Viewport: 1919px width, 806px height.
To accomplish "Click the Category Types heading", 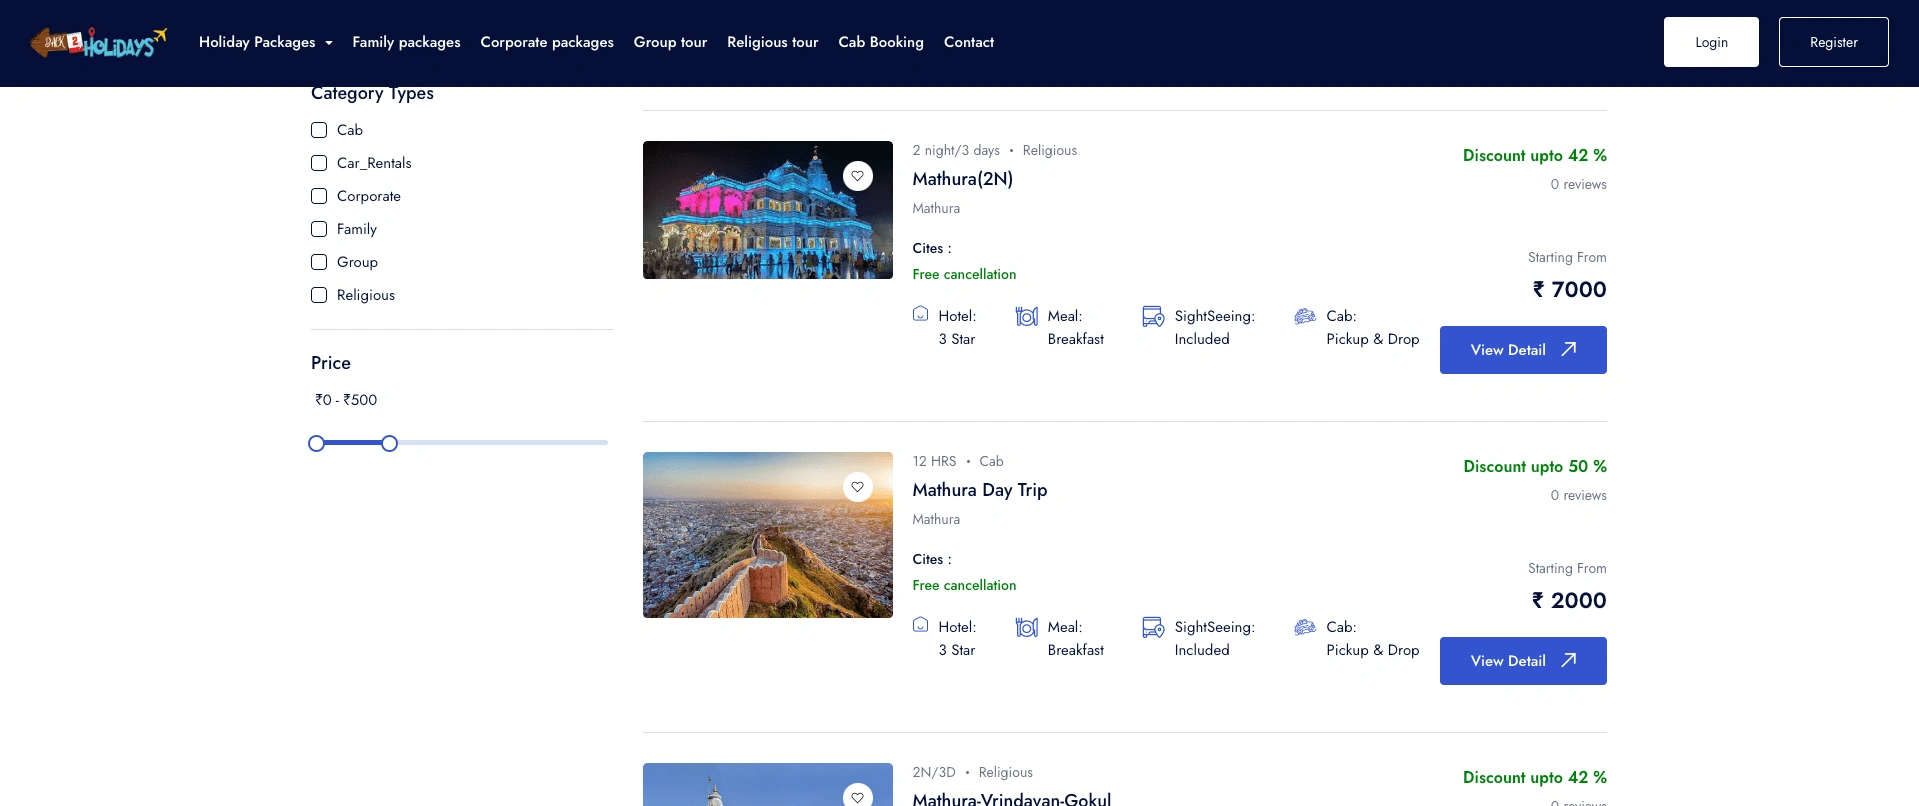I will pos(372,94).
